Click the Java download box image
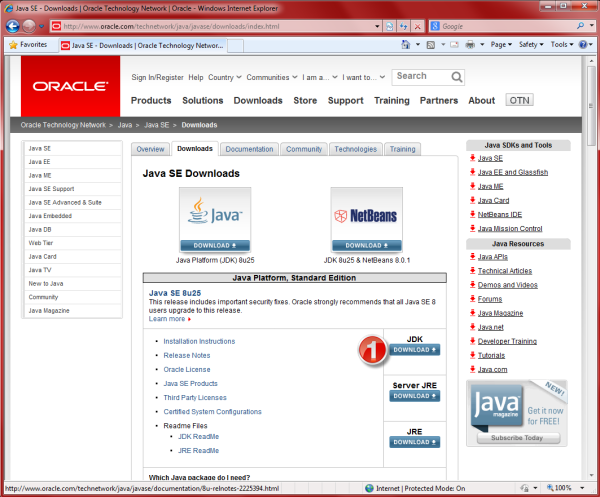Viewport: 600px width, 497px height. pos(215,219)
